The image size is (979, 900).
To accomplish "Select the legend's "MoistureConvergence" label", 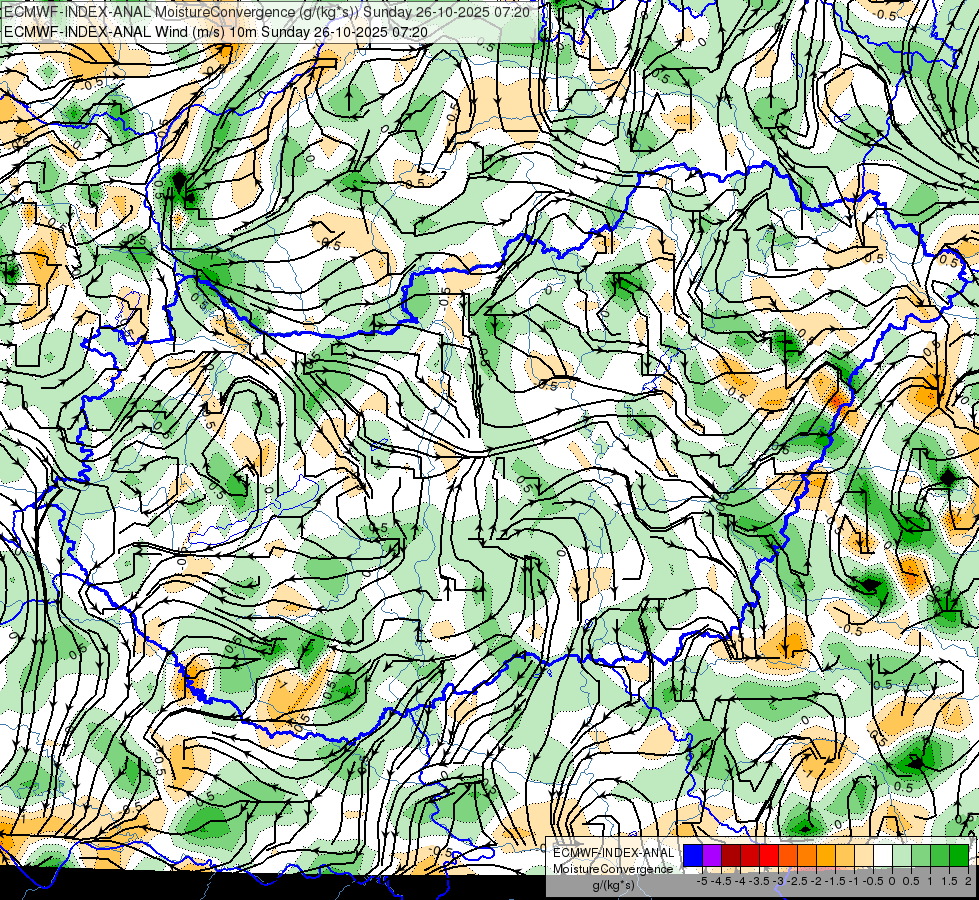I will [613, 869].
